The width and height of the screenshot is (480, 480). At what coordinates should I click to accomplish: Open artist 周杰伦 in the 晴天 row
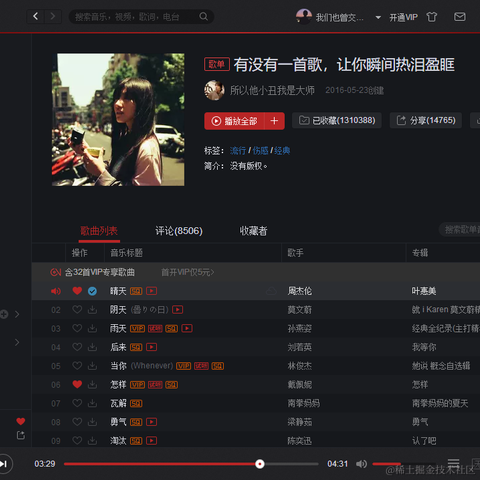[x=300, y=291]
